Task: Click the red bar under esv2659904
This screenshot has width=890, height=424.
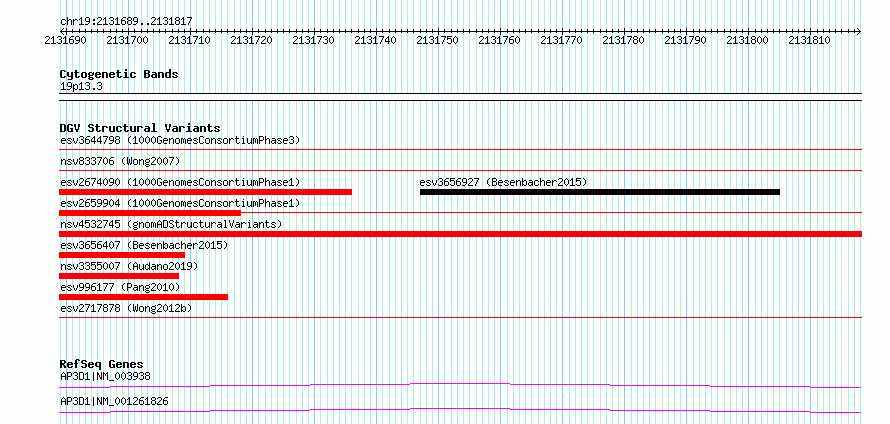Action: 150,213
